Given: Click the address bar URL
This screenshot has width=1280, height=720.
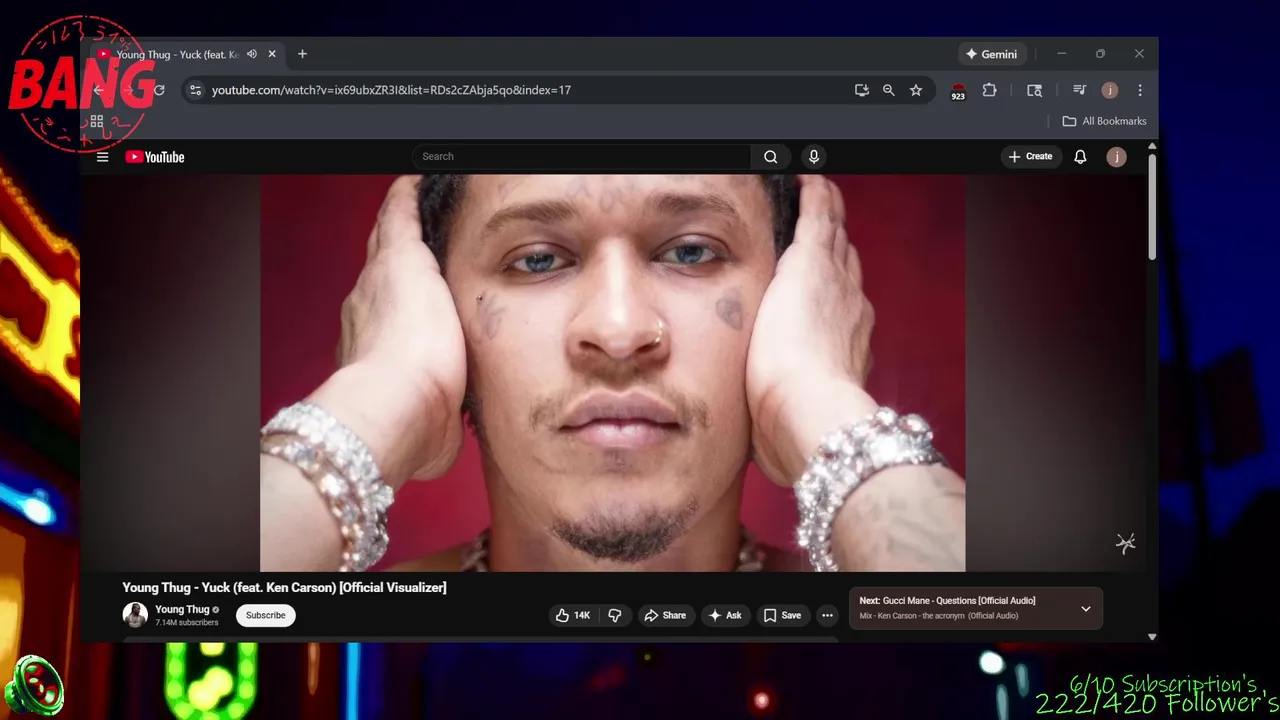Looking at the screenshot, I should pyautogui.click(x=391, y=90).
